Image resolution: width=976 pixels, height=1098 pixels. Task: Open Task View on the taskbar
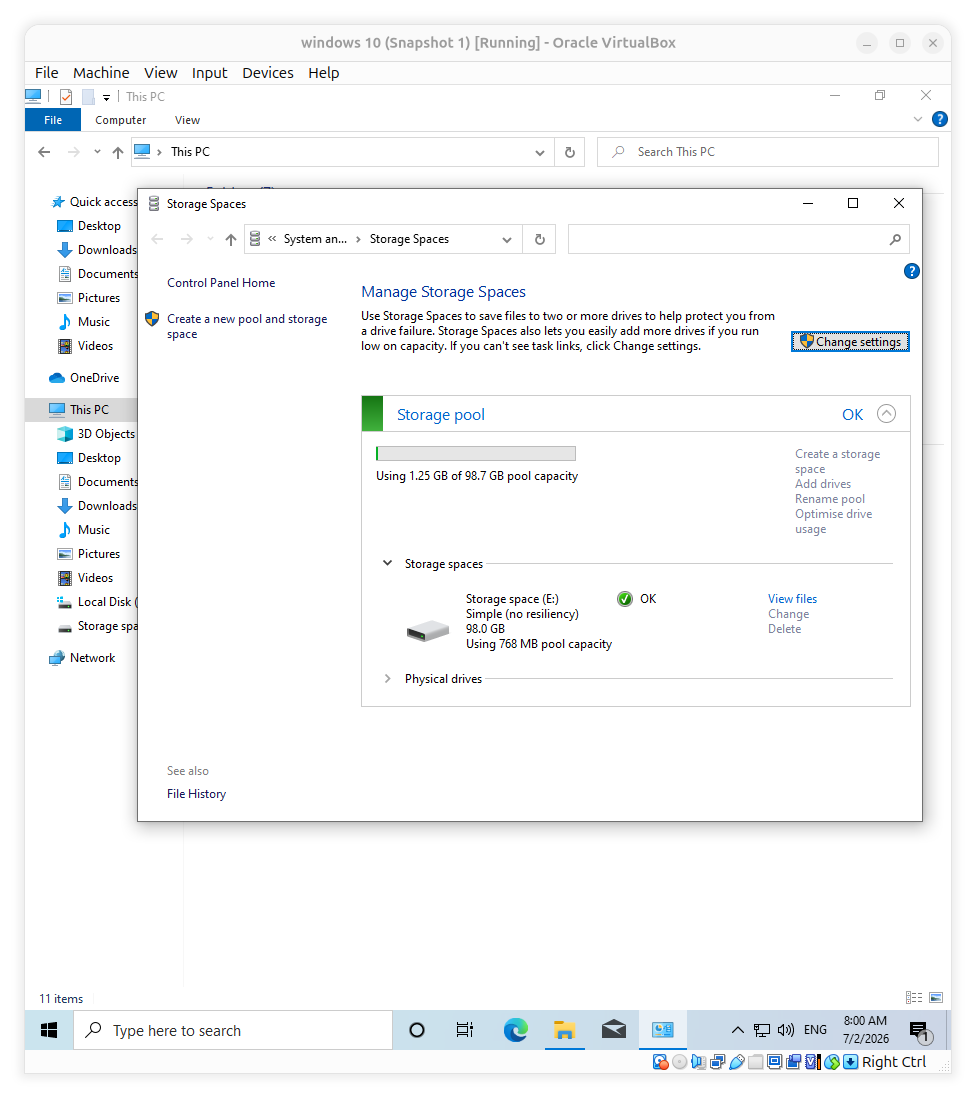click(465, 1030)
